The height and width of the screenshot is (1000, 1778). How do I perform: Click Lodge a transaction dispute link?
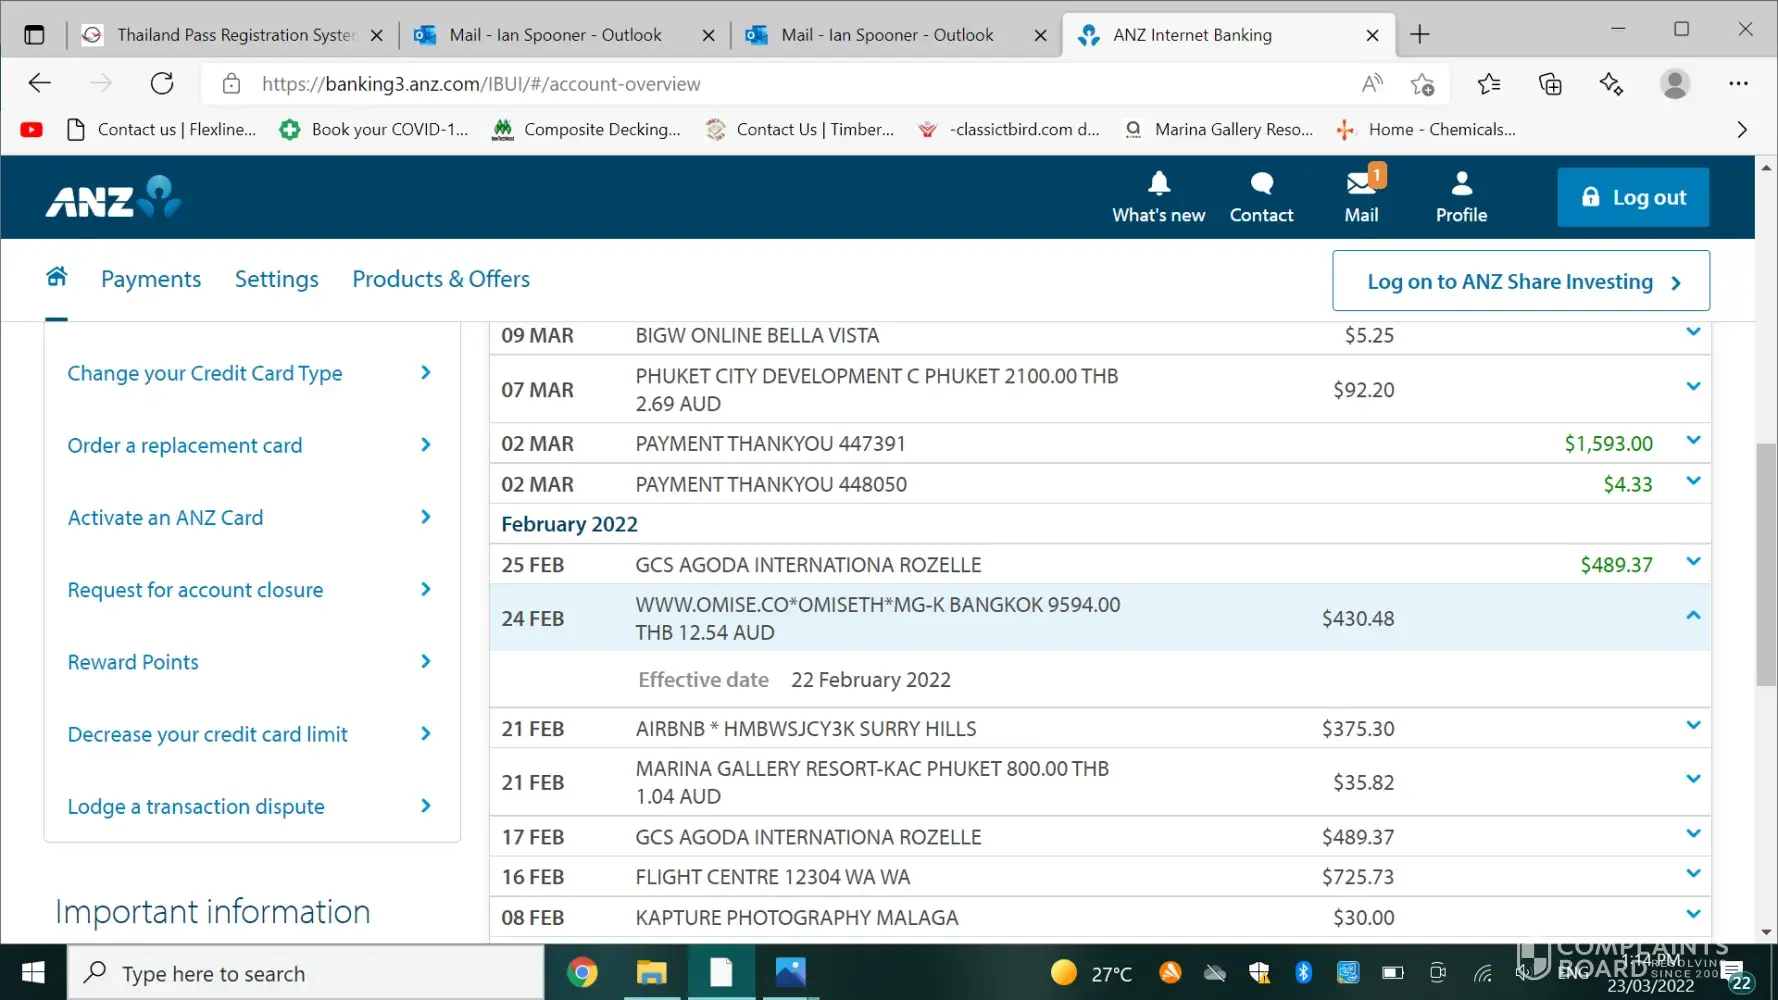tap(196, 807)
